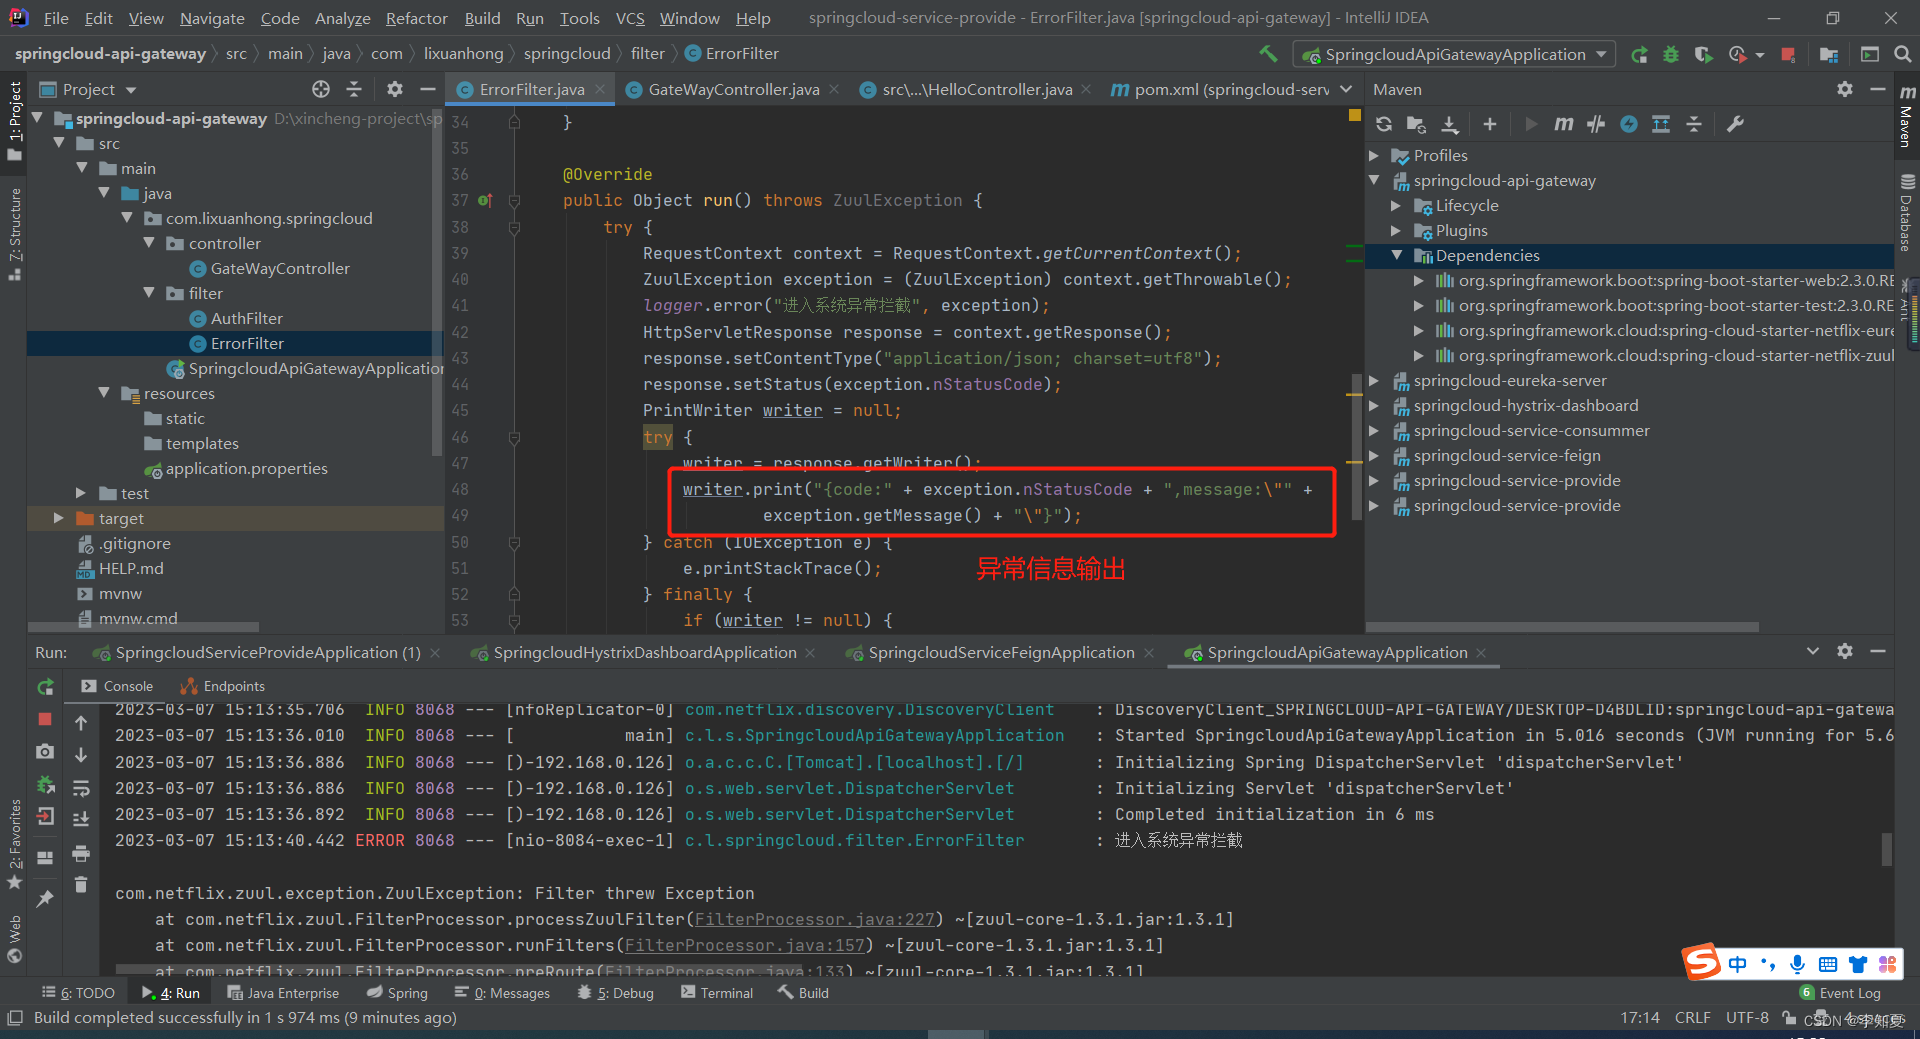Viewport: 1920px width, 1039px height.
Task: Click FilterProcessor.java:157 stack trace link
Action: [744, 945]
